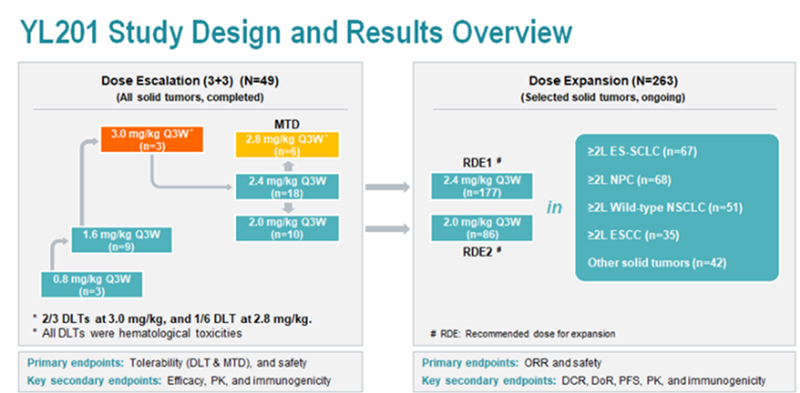Click '≥2L NPC (n=68)' entry
The height and width of the screenshot is (393, 800).
point(629,180)
